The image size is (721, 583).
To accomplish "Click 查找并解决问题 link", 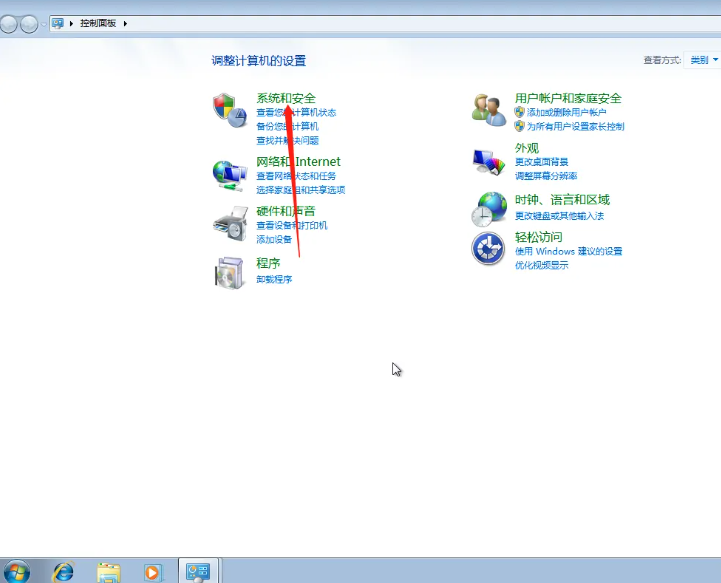I will 287,140.
